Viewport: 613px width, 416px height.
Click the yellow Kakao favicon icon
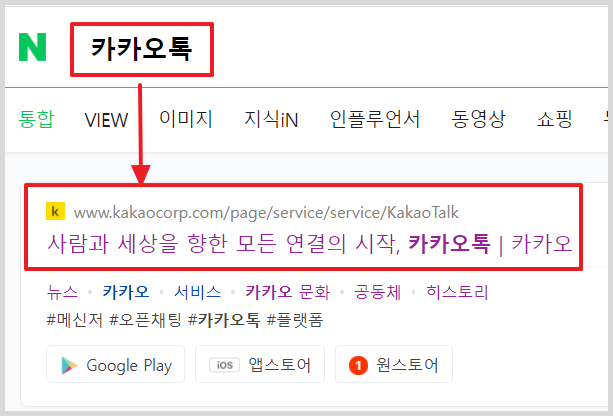point(56,211)
